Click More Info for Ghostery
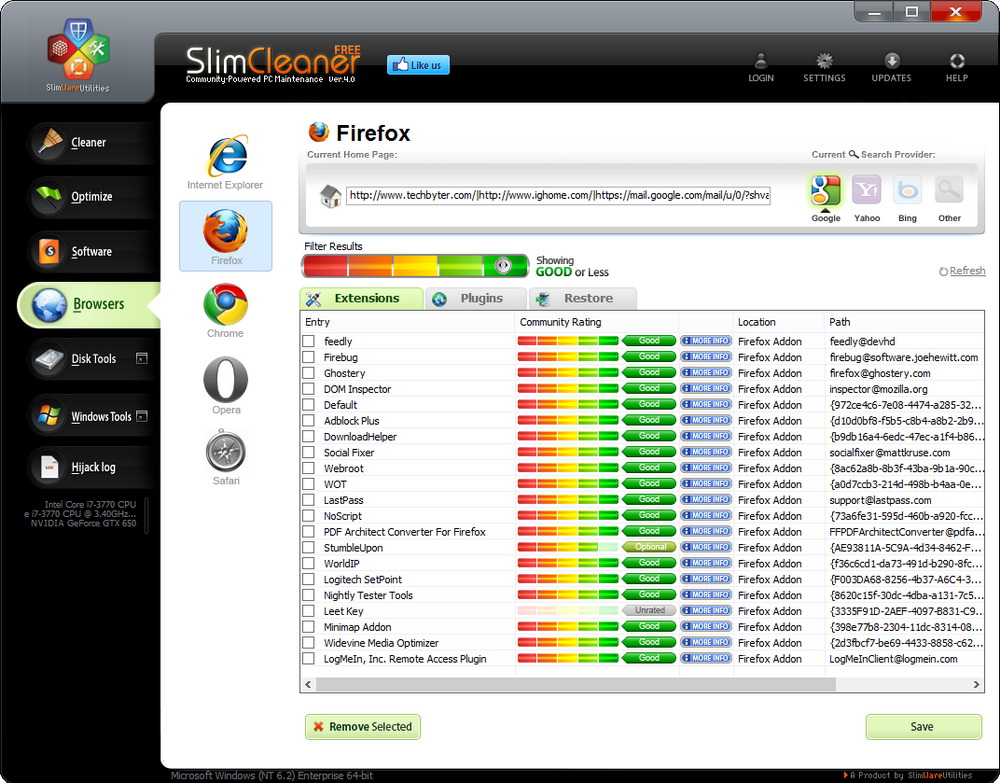1000x783 pixels. 705,372
